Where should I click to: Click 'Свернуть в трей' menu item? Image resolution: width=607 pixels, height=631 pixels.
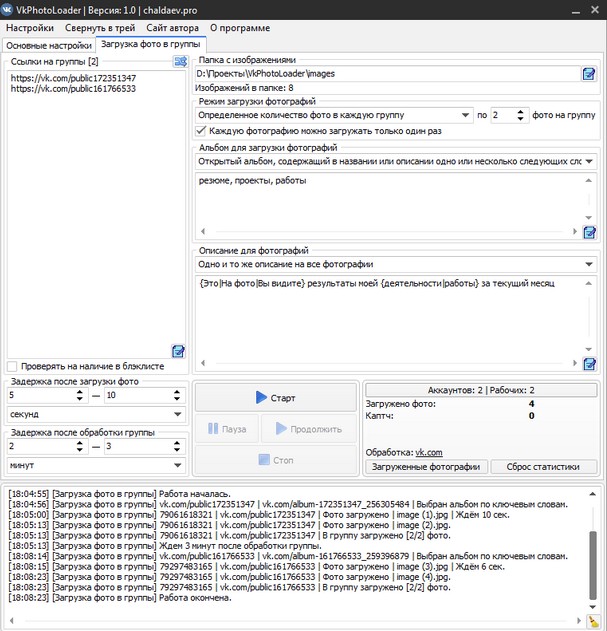click(x=100, y=28)
